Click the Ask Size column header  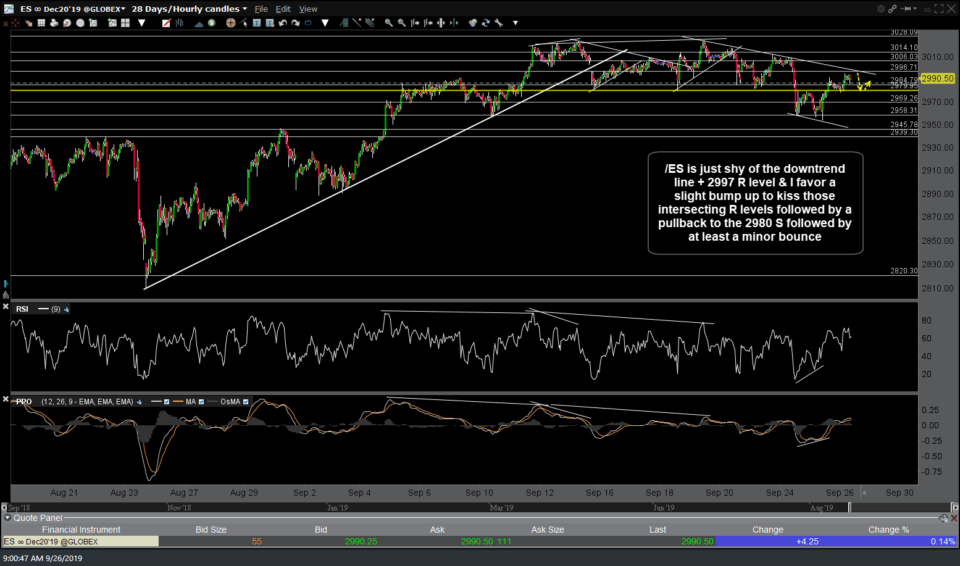[547, 530]
